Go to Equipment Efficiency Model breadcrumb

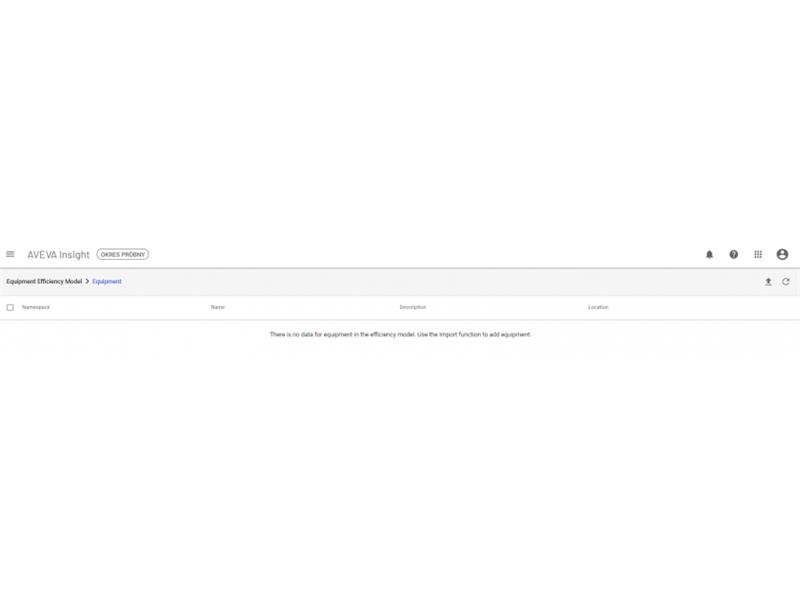point(44,281)
